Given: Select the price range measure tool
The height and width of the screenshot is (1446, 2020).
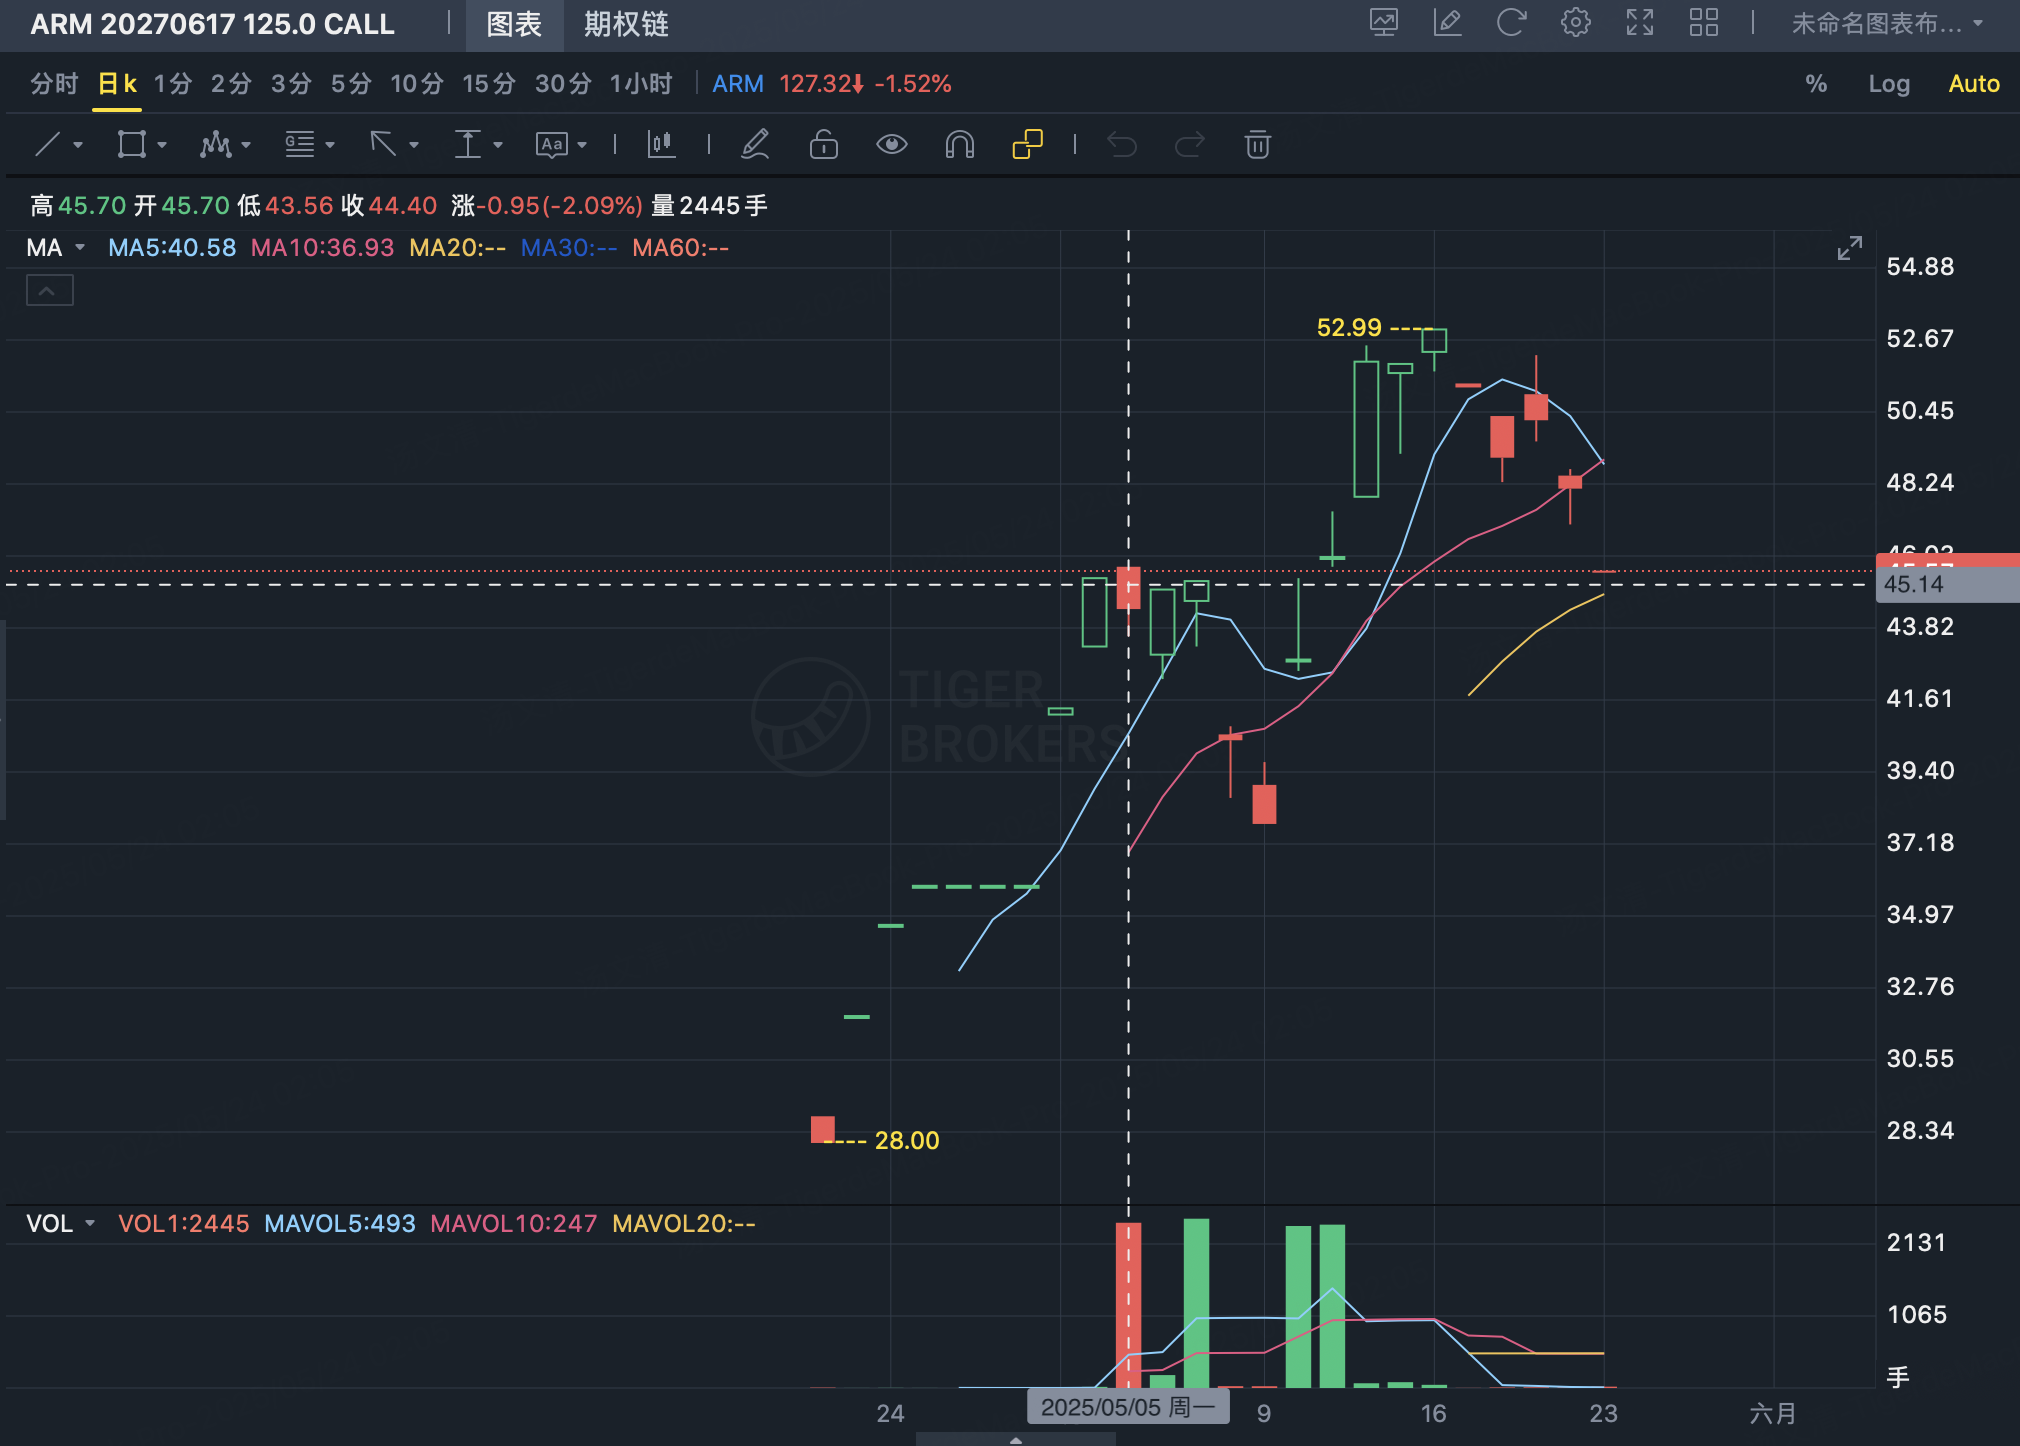Looking at the screenshot, I should tap(467, 145).
